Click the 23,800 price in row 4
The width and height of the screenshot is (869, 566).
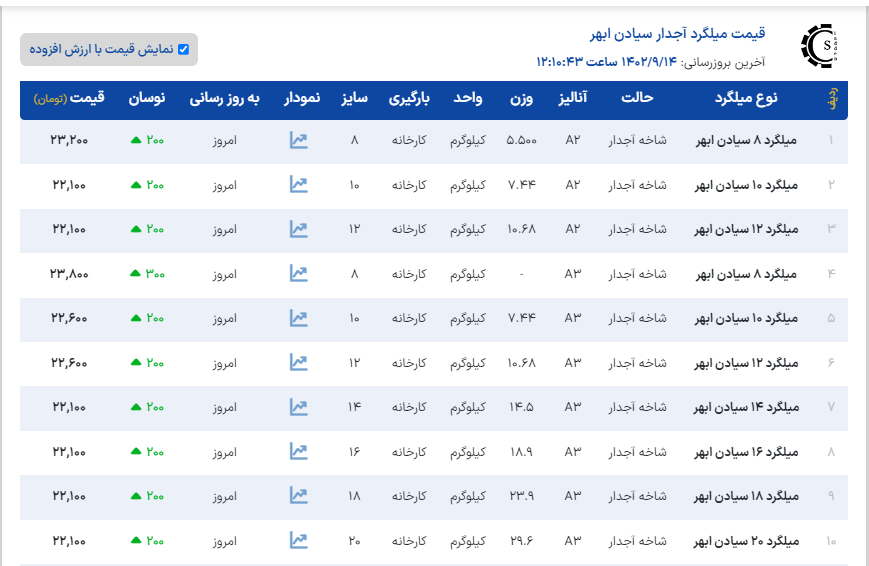click(69, 273)
